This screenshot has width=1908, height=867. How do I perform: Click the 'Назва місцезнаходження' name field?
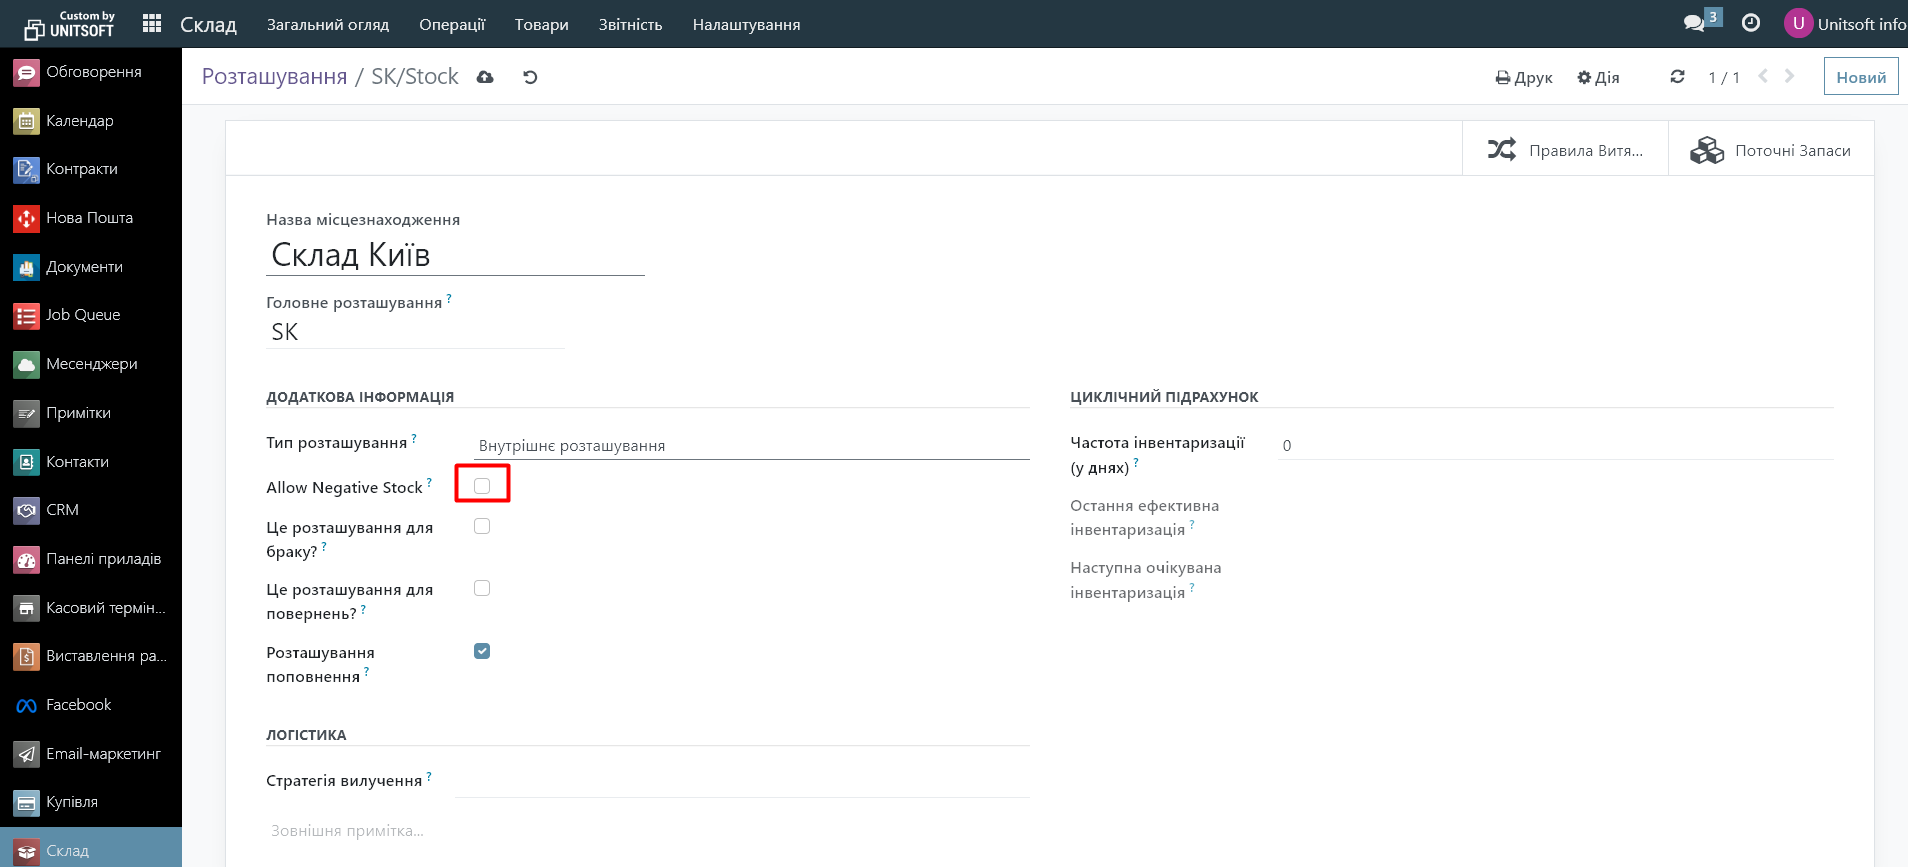point(455,255)
